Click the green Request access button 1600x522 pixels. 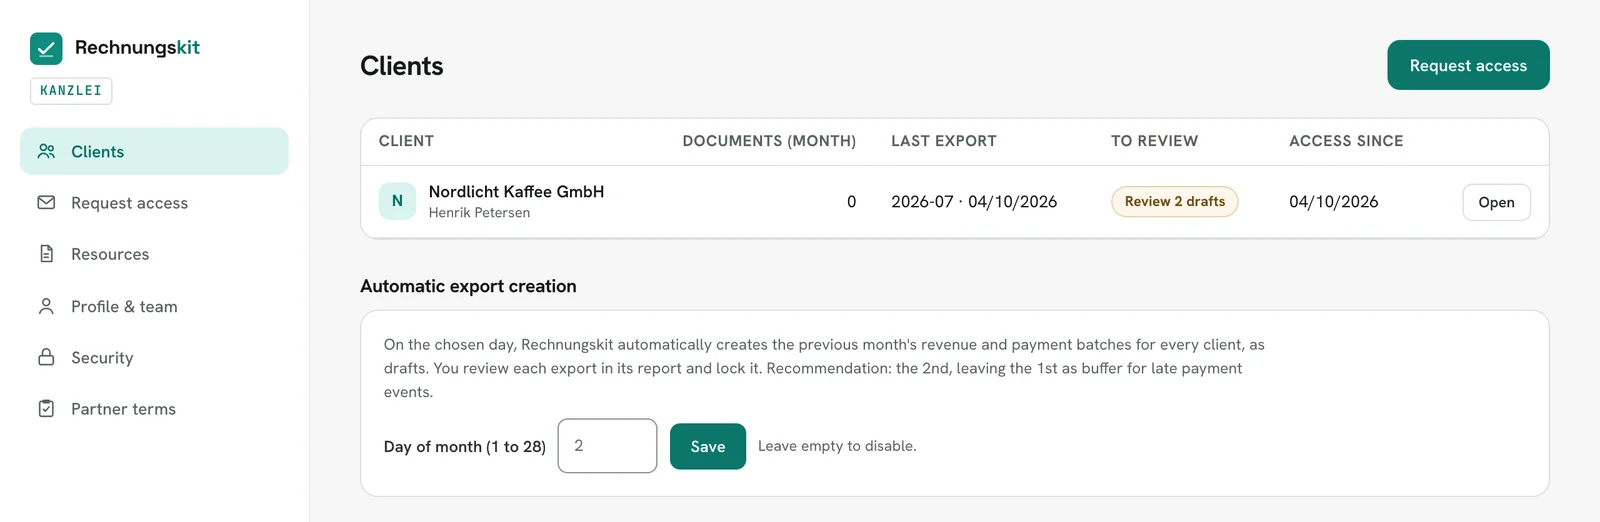[1468, 65]
